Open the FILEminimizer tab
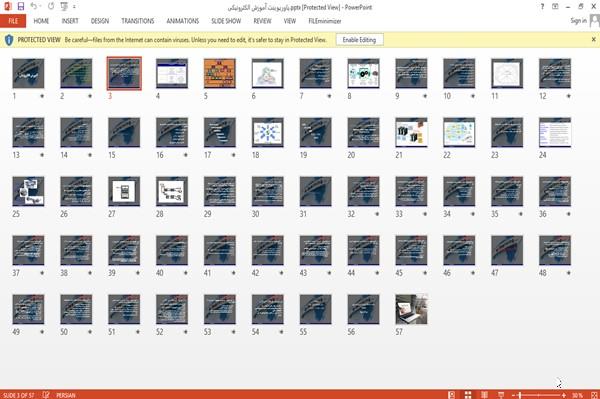This screenshot has height=399, width=600. pos(325,21)
